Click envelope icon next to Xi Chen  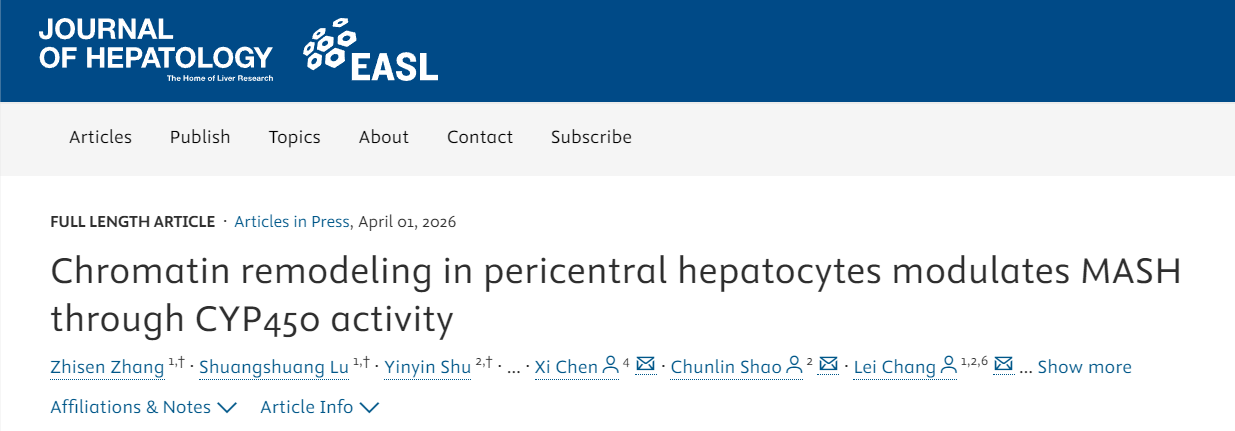tap(645, 365)
